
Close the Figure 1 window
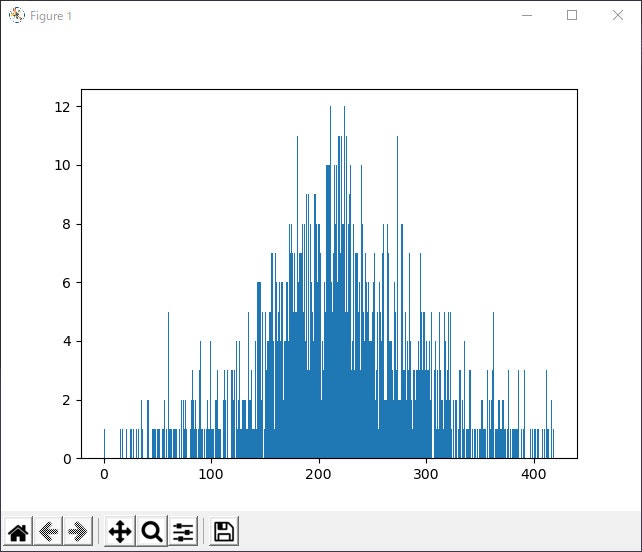pos(617,16)
